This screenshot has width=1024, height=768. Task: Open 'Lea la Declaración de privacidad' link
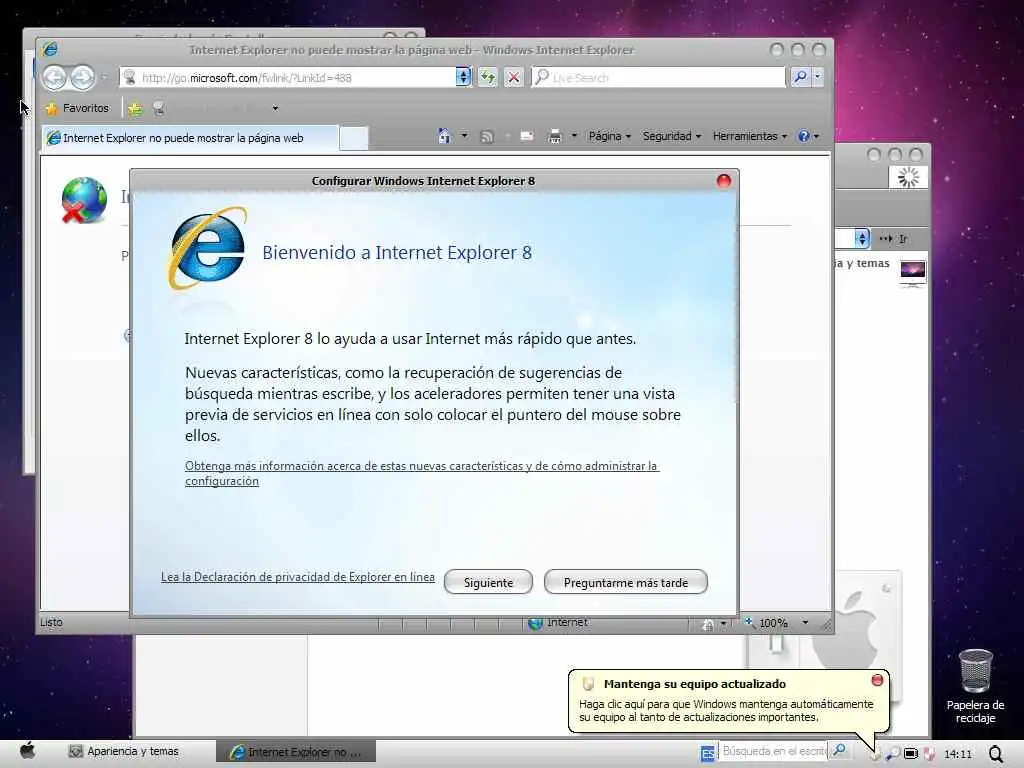(298, 577)
